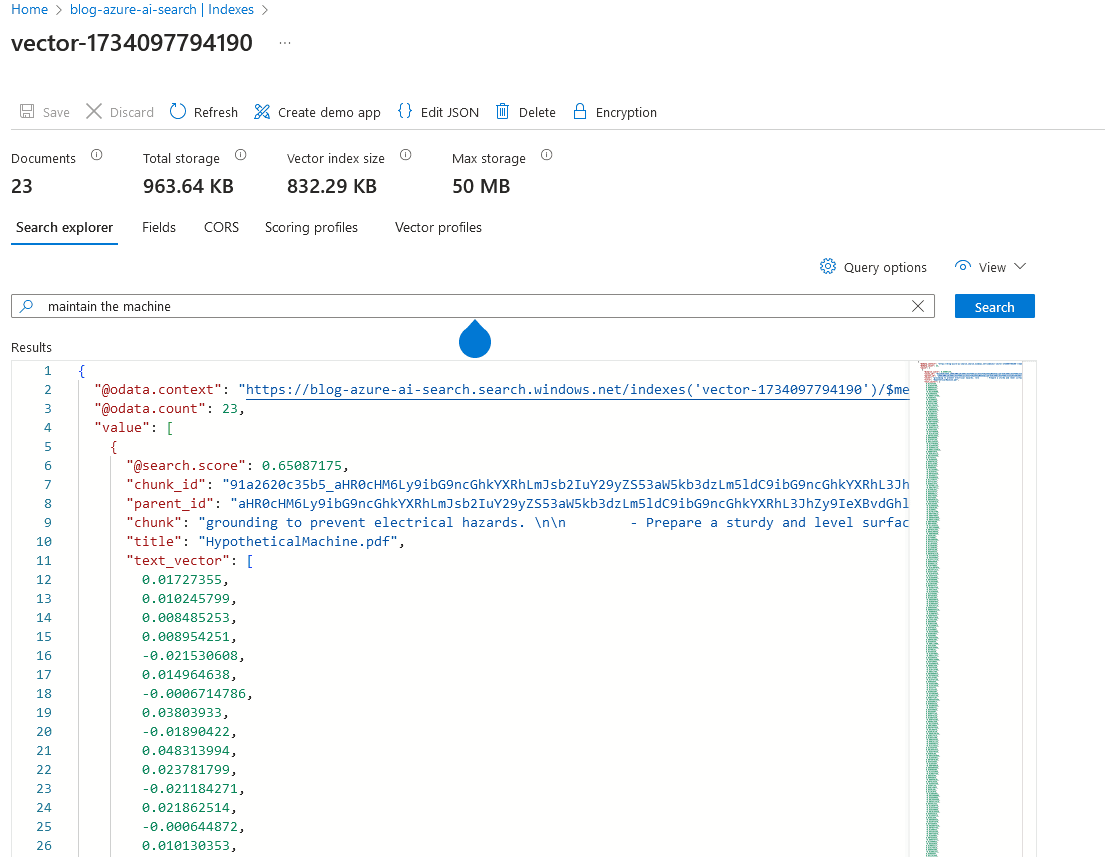Screen dimensions: 1105x857
Task: Click the Discard X icon
Action: [x=94, y=111]
